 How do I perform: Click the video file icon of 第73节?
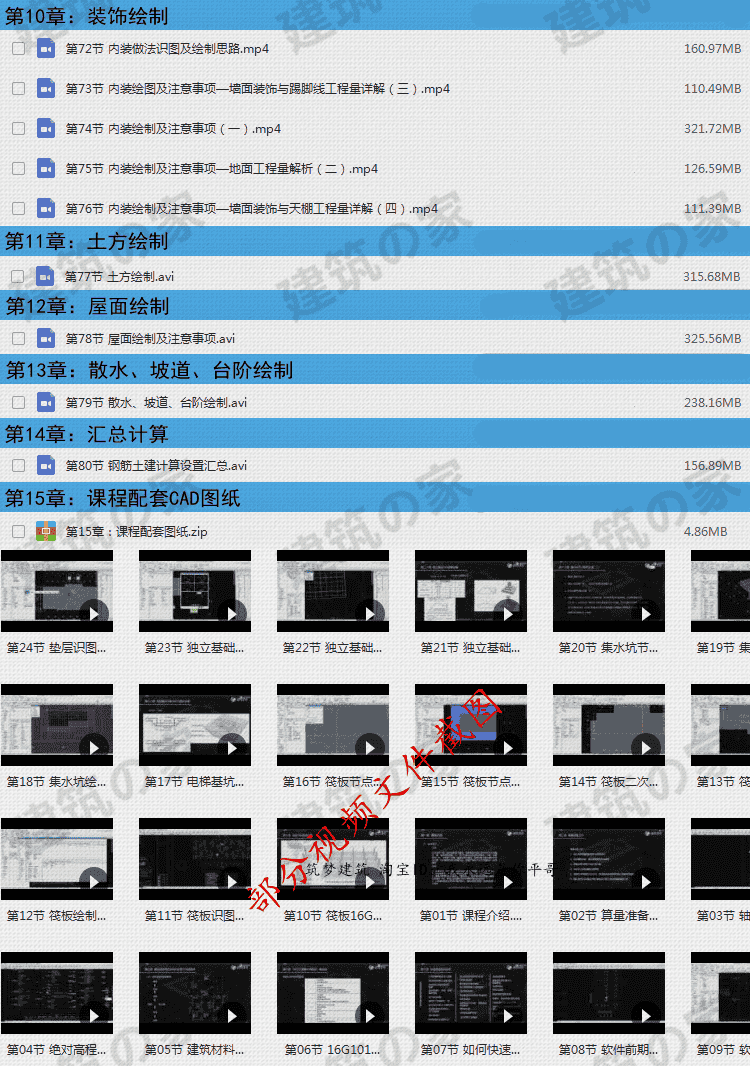46,89
